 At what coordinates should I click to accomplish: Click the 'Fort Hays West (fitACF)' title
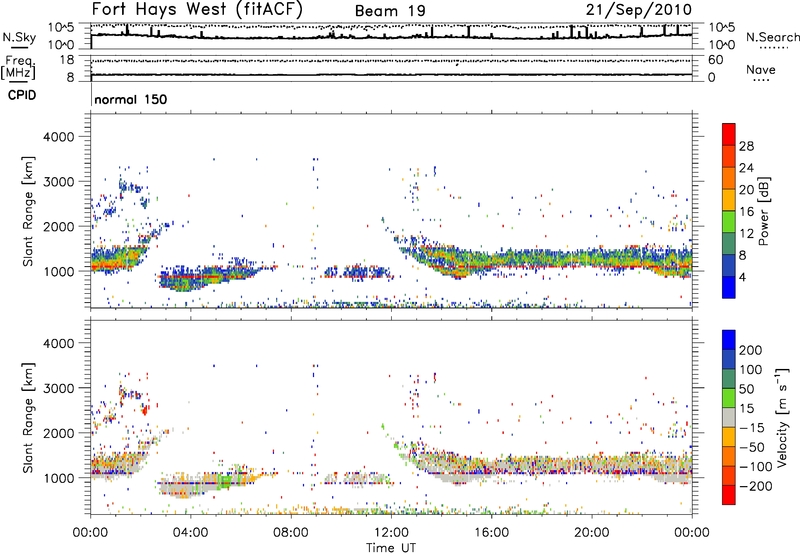point(197,10)
